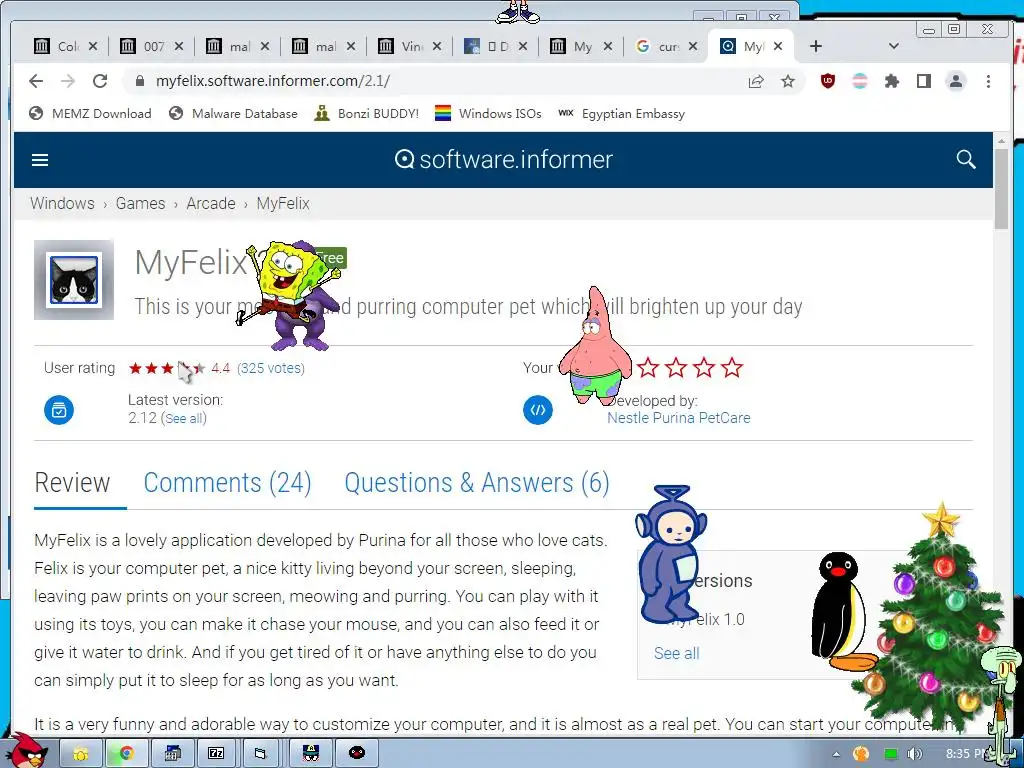Go to the Games breadcrumb
Image resolution: width=1024 pixels, height=768 pixels.
point(140,204)
